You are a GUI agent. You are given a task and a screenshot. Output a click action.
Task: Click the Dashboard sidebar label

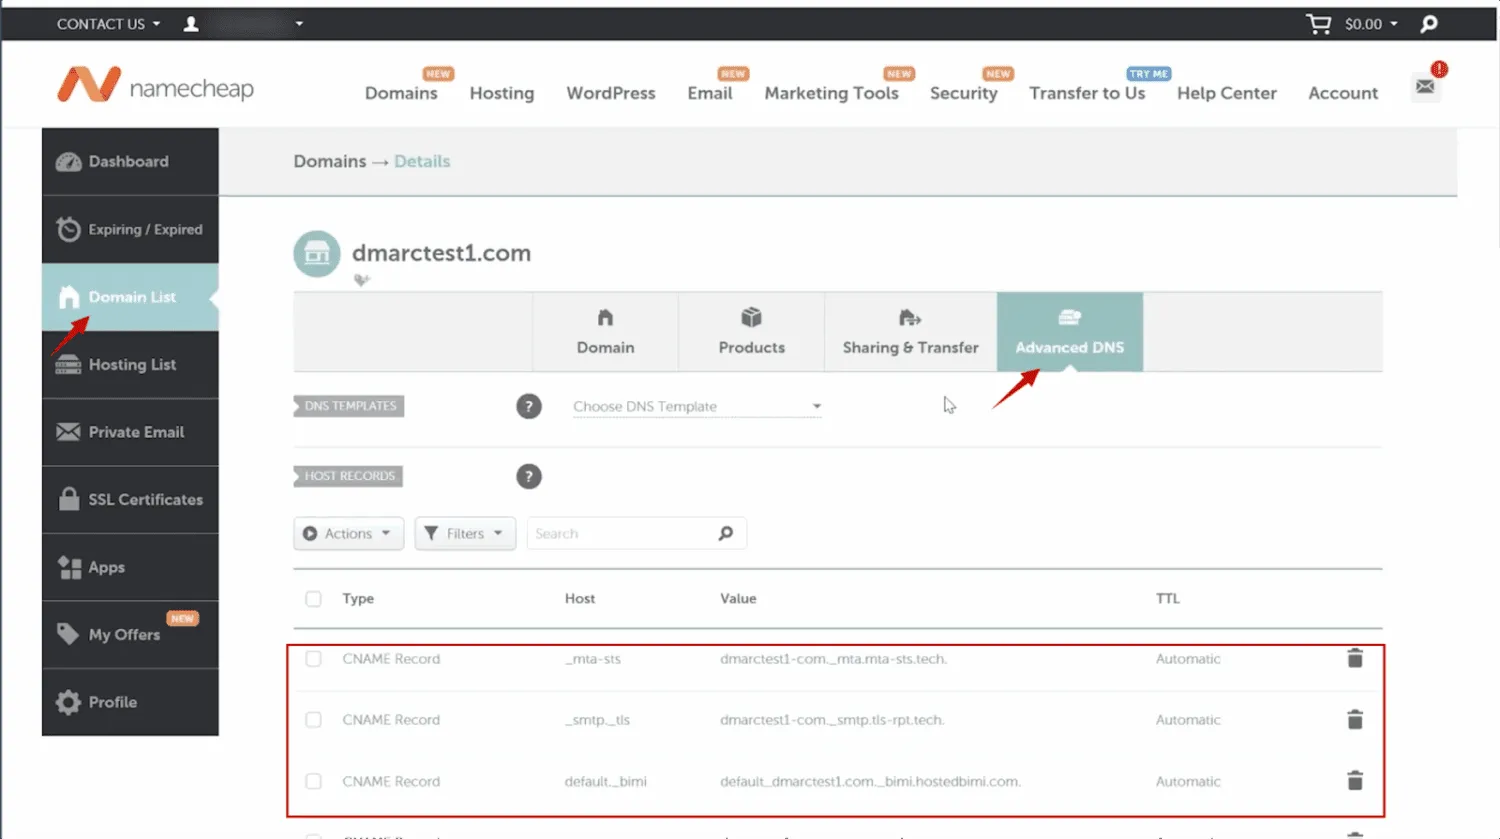click(129, 161)
